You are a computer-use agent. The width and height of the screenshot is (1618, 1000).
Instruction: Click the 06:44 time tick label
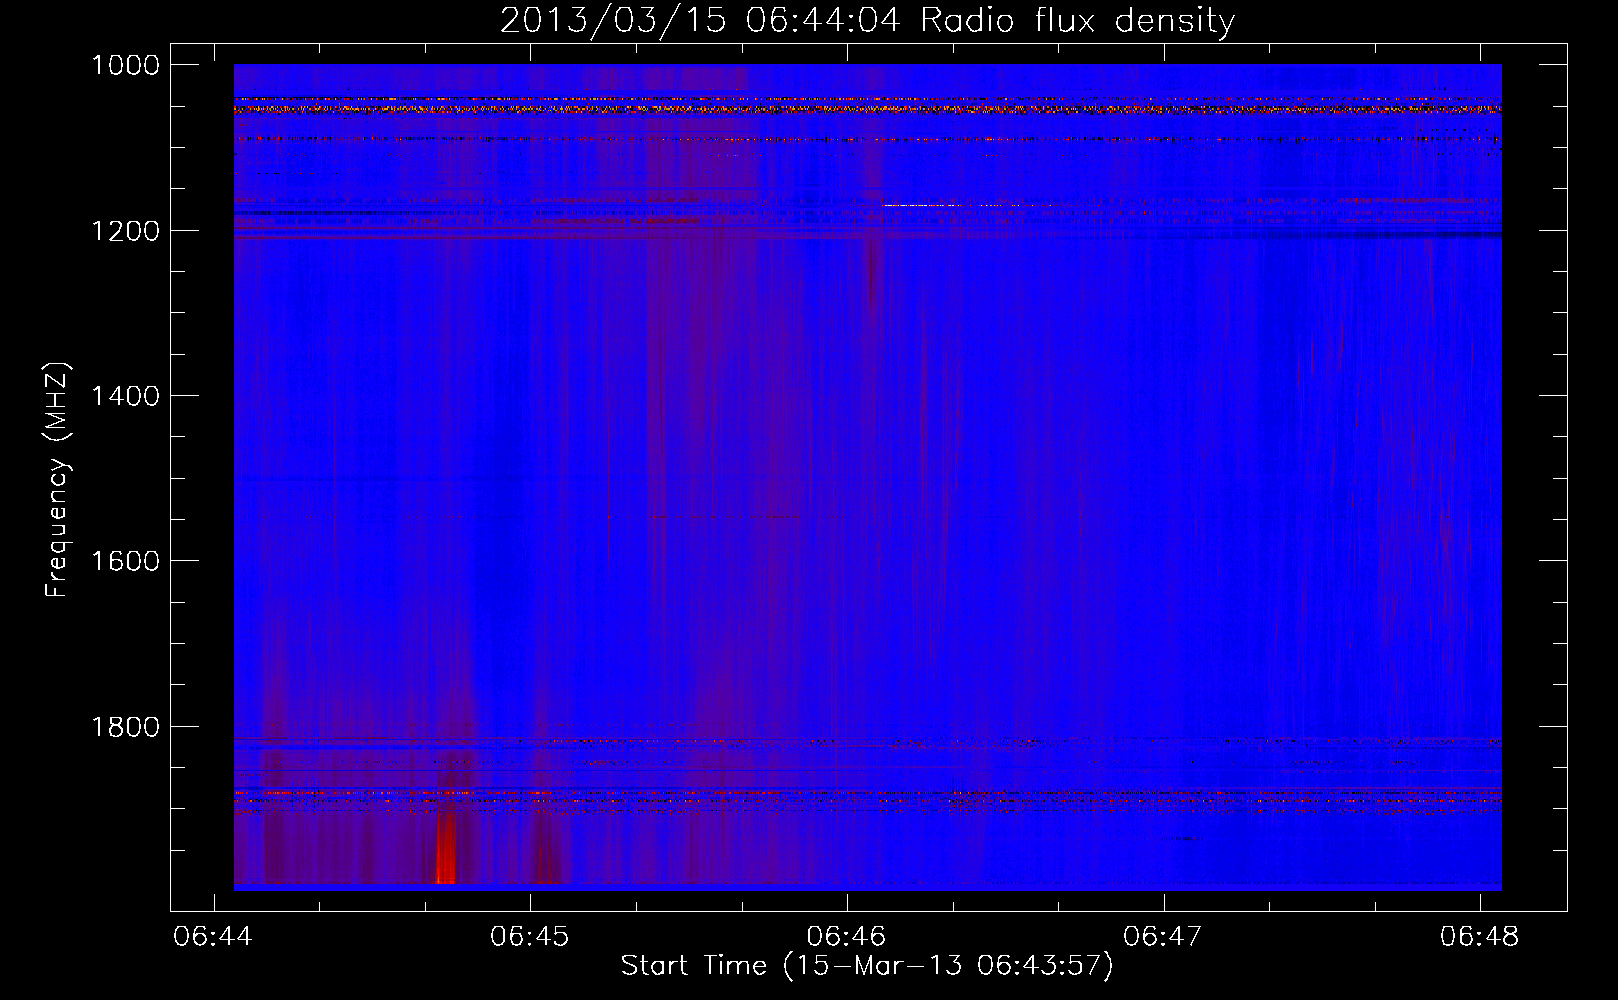(x=212, y=937)
